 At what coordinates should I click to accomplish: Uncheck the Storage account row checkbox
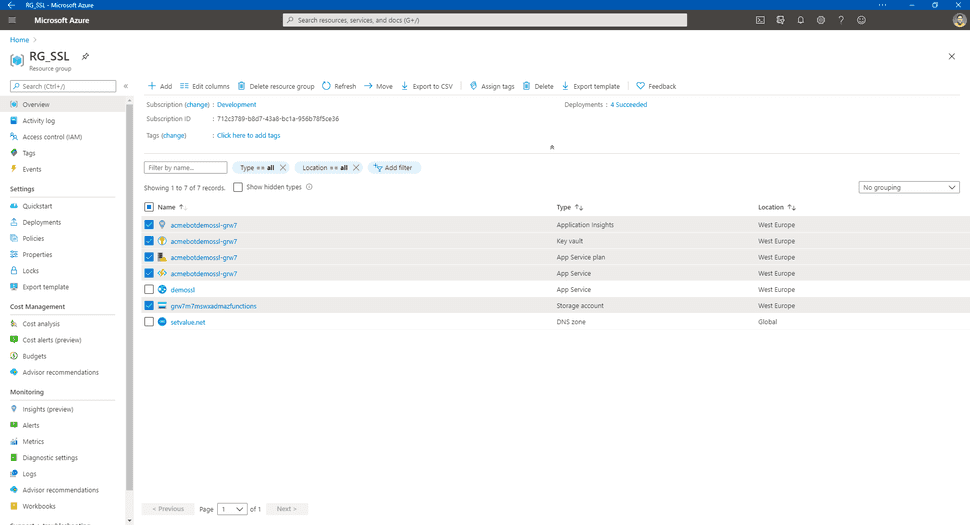[x=149, y=305]
